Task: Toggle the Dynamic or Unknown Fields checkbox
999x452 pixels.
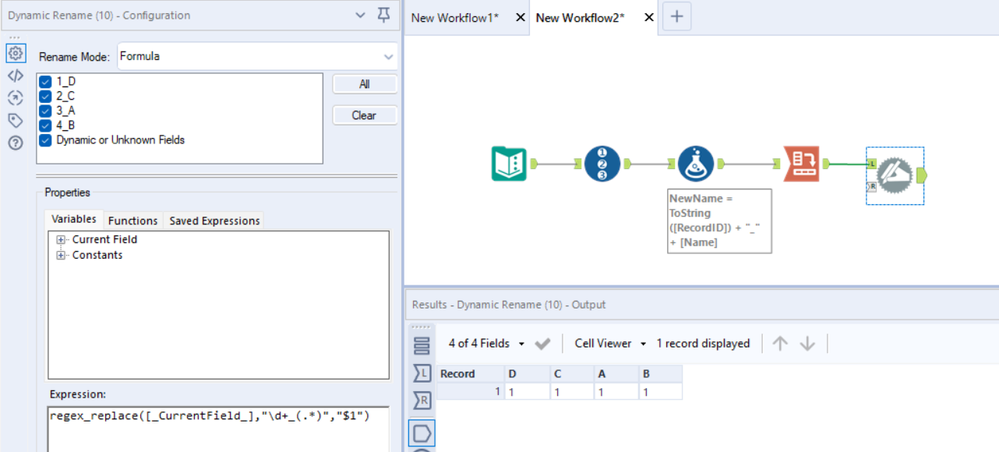Action: pyautogui.click(x=45, y=140)
